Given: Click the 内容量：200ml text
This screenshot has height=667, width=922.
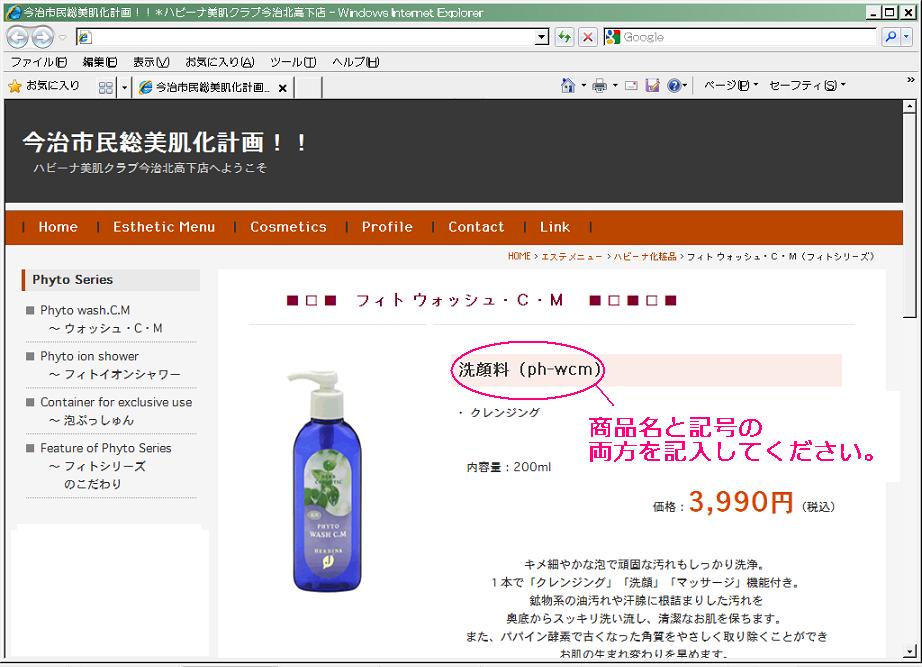Looking at the screenshot, I should click(x=509, y=467).
